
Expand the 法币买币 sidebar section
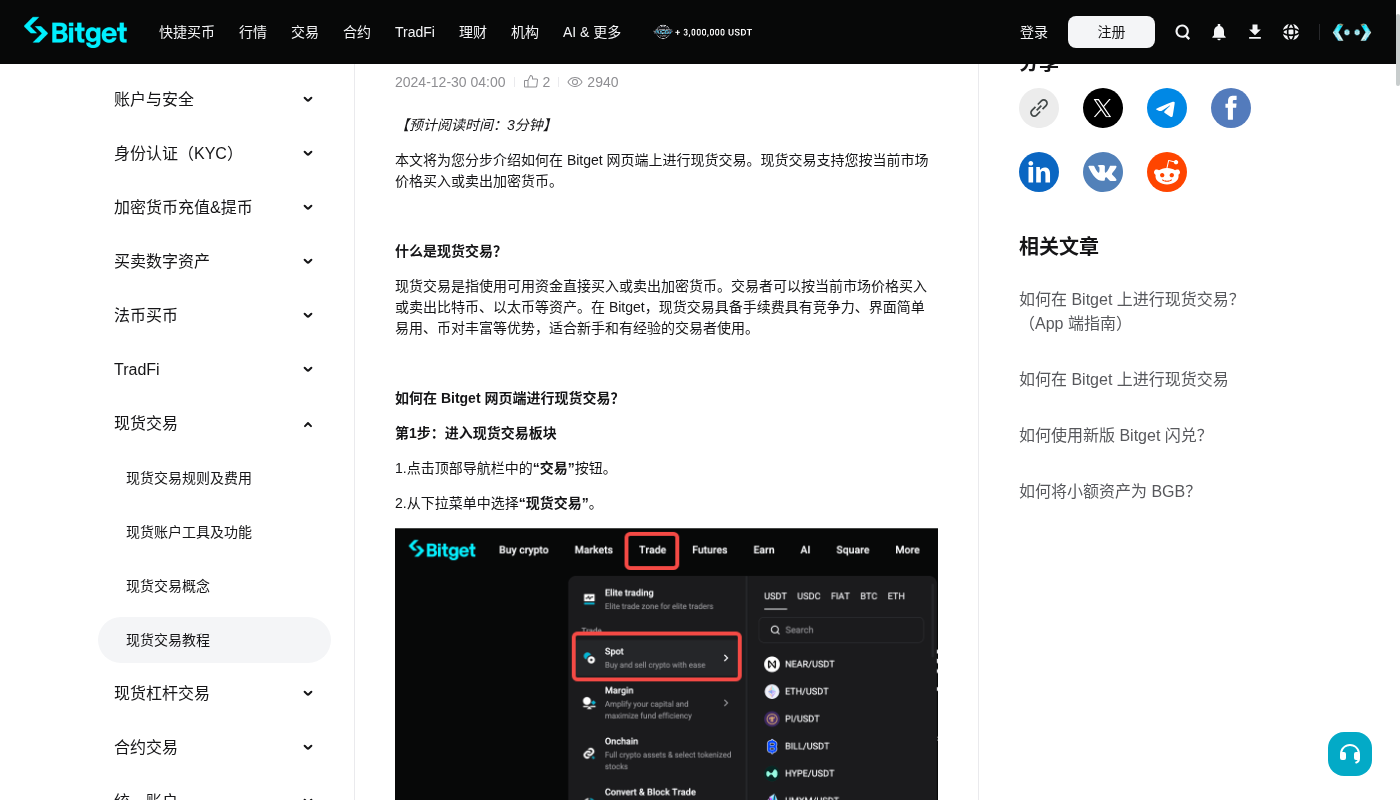pyautogui.click(x=214, y=315)
